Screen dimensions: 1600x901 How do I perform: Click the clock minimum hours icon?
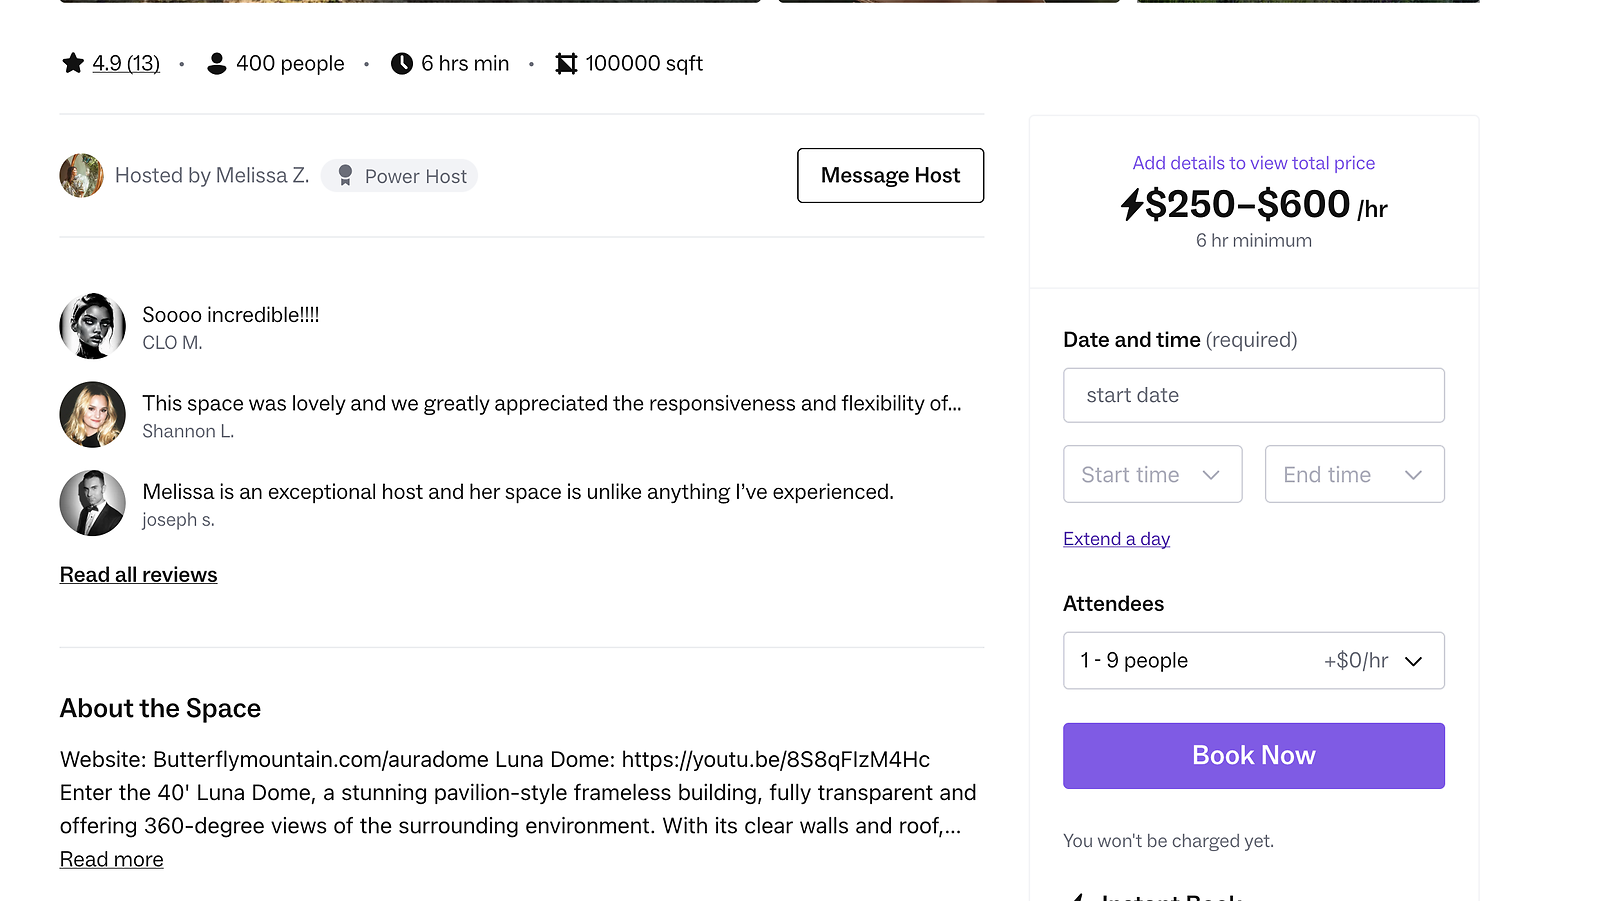pyautogui.click(x=402, y=64)
